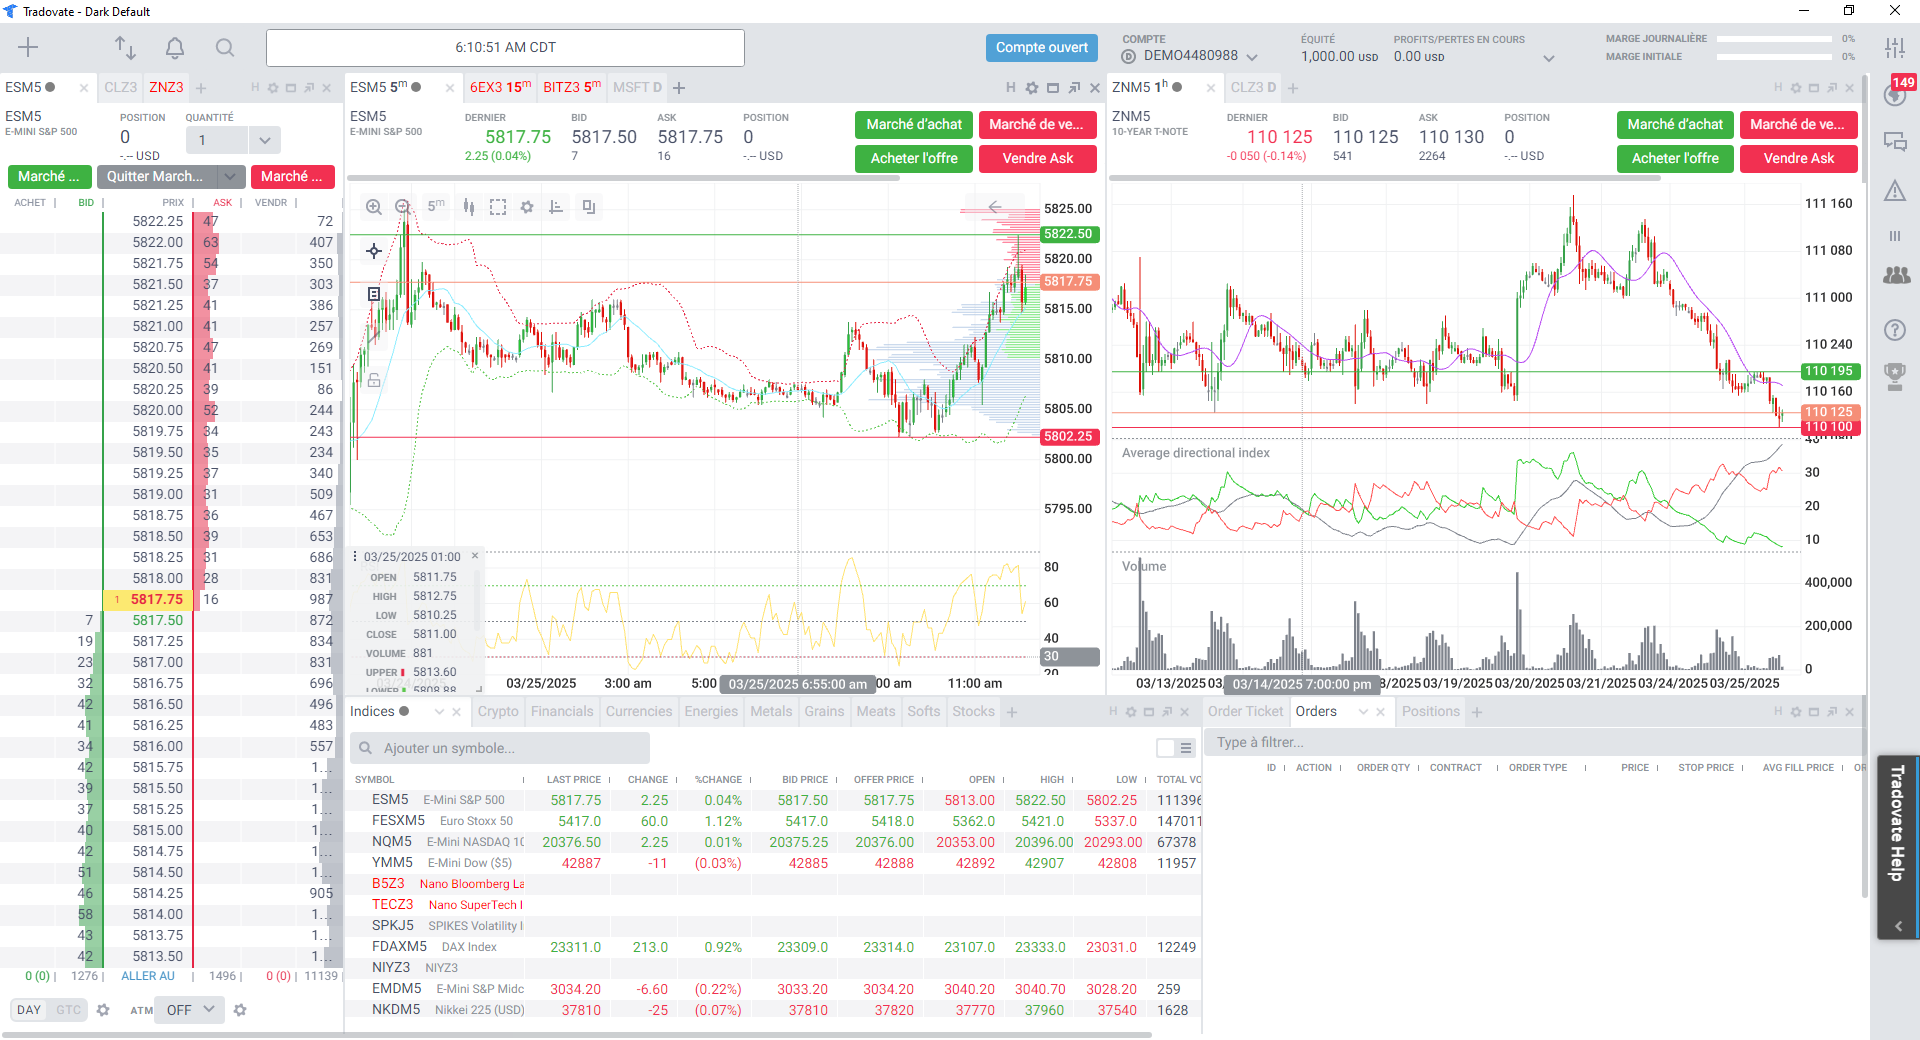This screenshot has height=1040, width=1920.
Task: Open the trophy icon in sidebar
Action: tap(1895, 377)
